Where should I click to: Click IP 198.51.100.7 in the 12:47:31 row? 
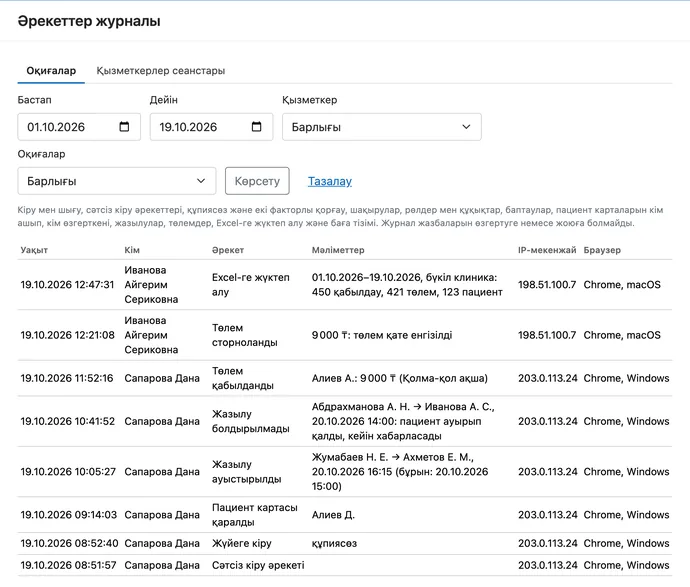(x=547, y=285)
